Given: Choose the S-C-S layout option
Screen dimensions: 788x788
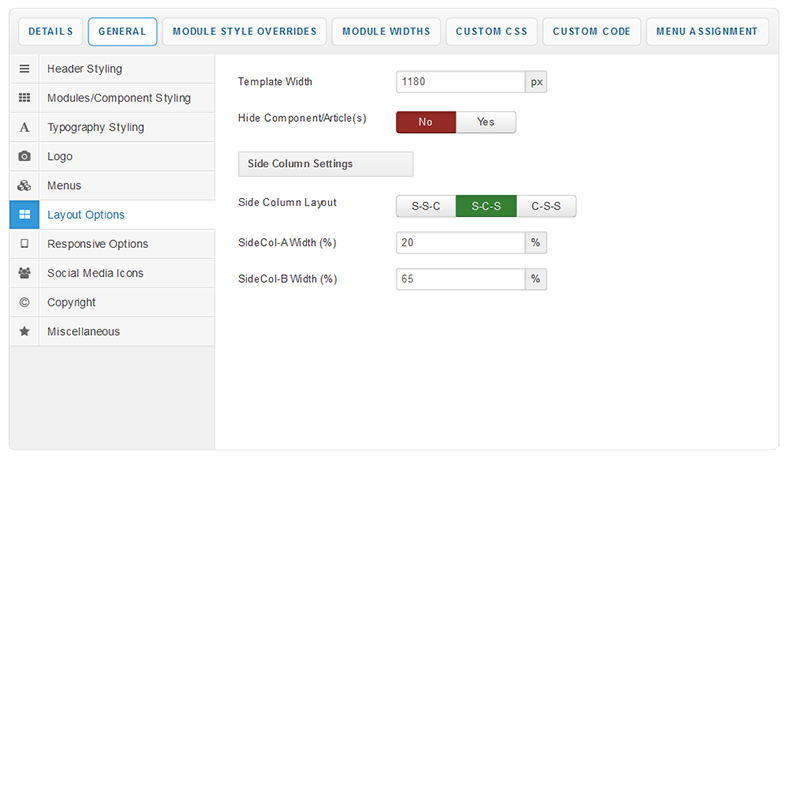Looking at the screenshot, I should click(x=486, y=206).
